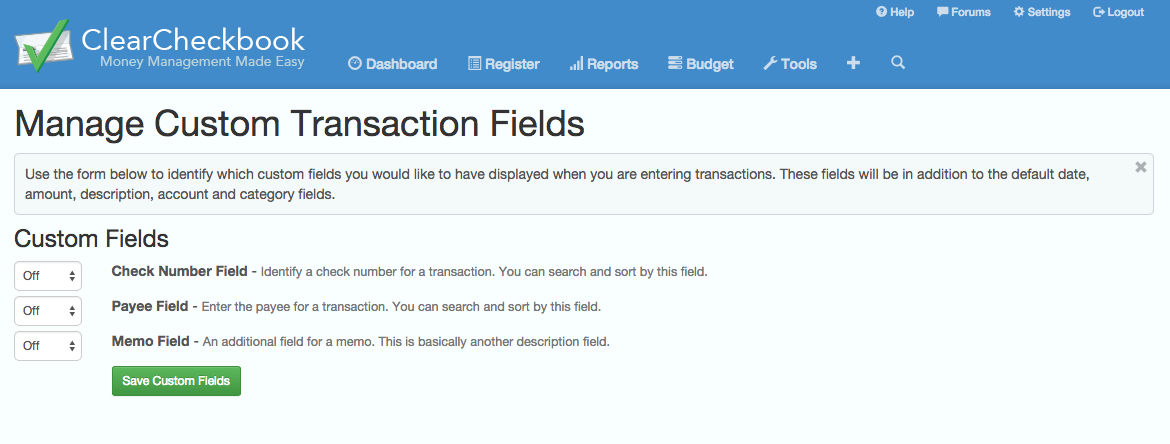Open the Payee Field Off dropdown
This screenshot has width=1170, height=444.
(x=48, y=310)
